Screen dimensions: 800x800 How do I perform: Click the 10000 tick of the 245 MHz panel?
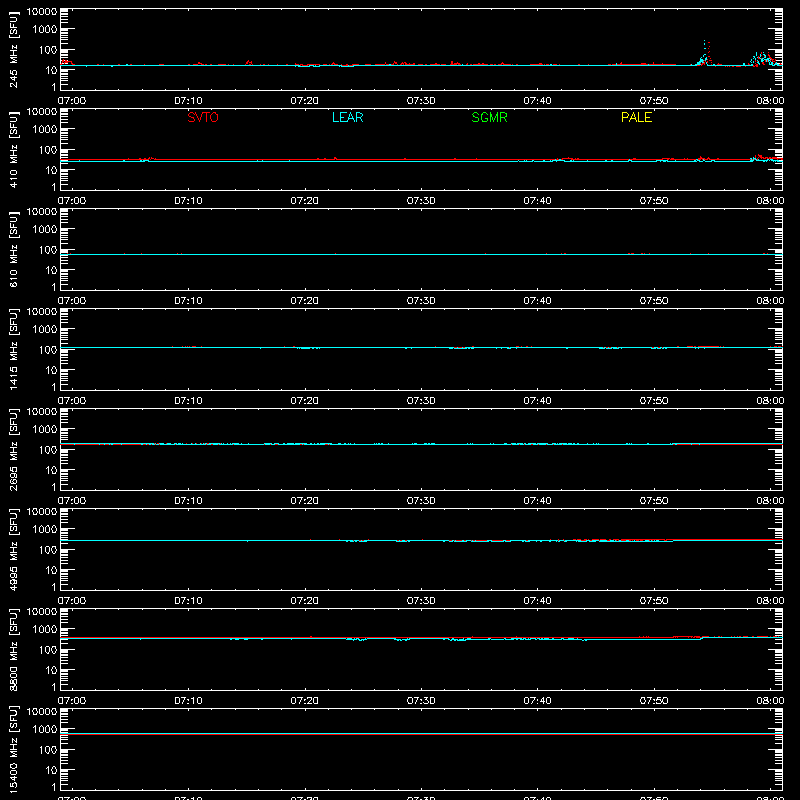pos(42,12)
